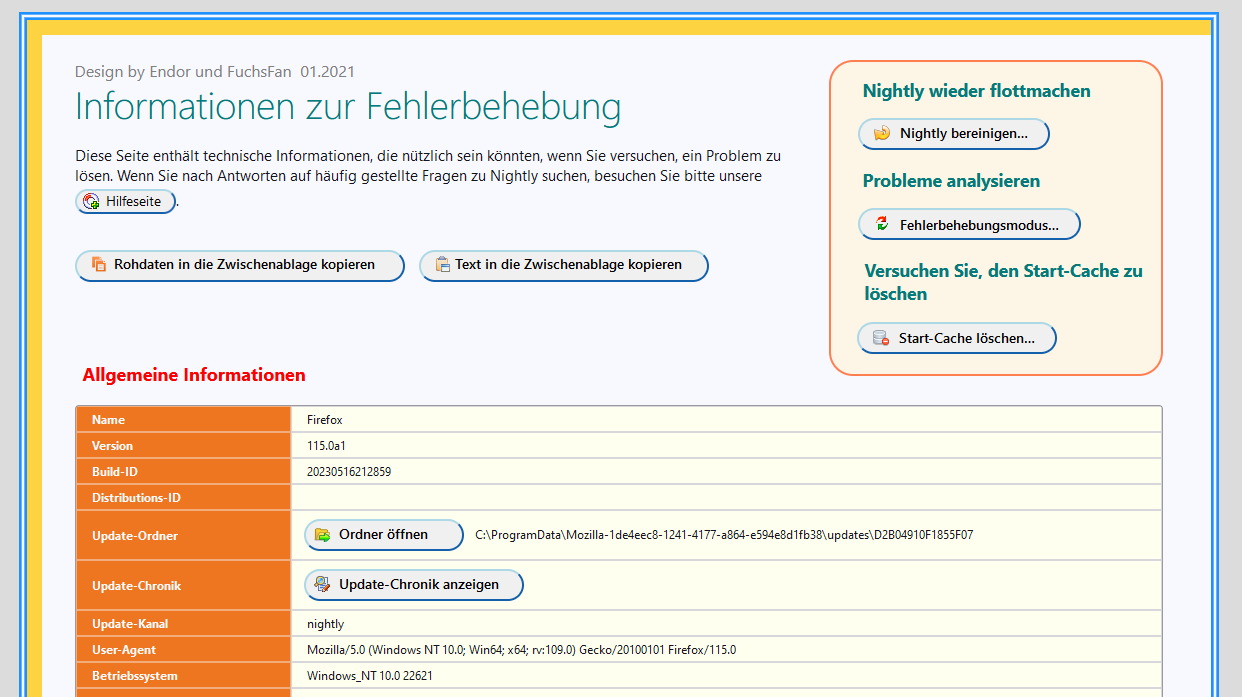
Task: Click the broom icon on Nightly bereinigen
Action: tap(882, 133)
